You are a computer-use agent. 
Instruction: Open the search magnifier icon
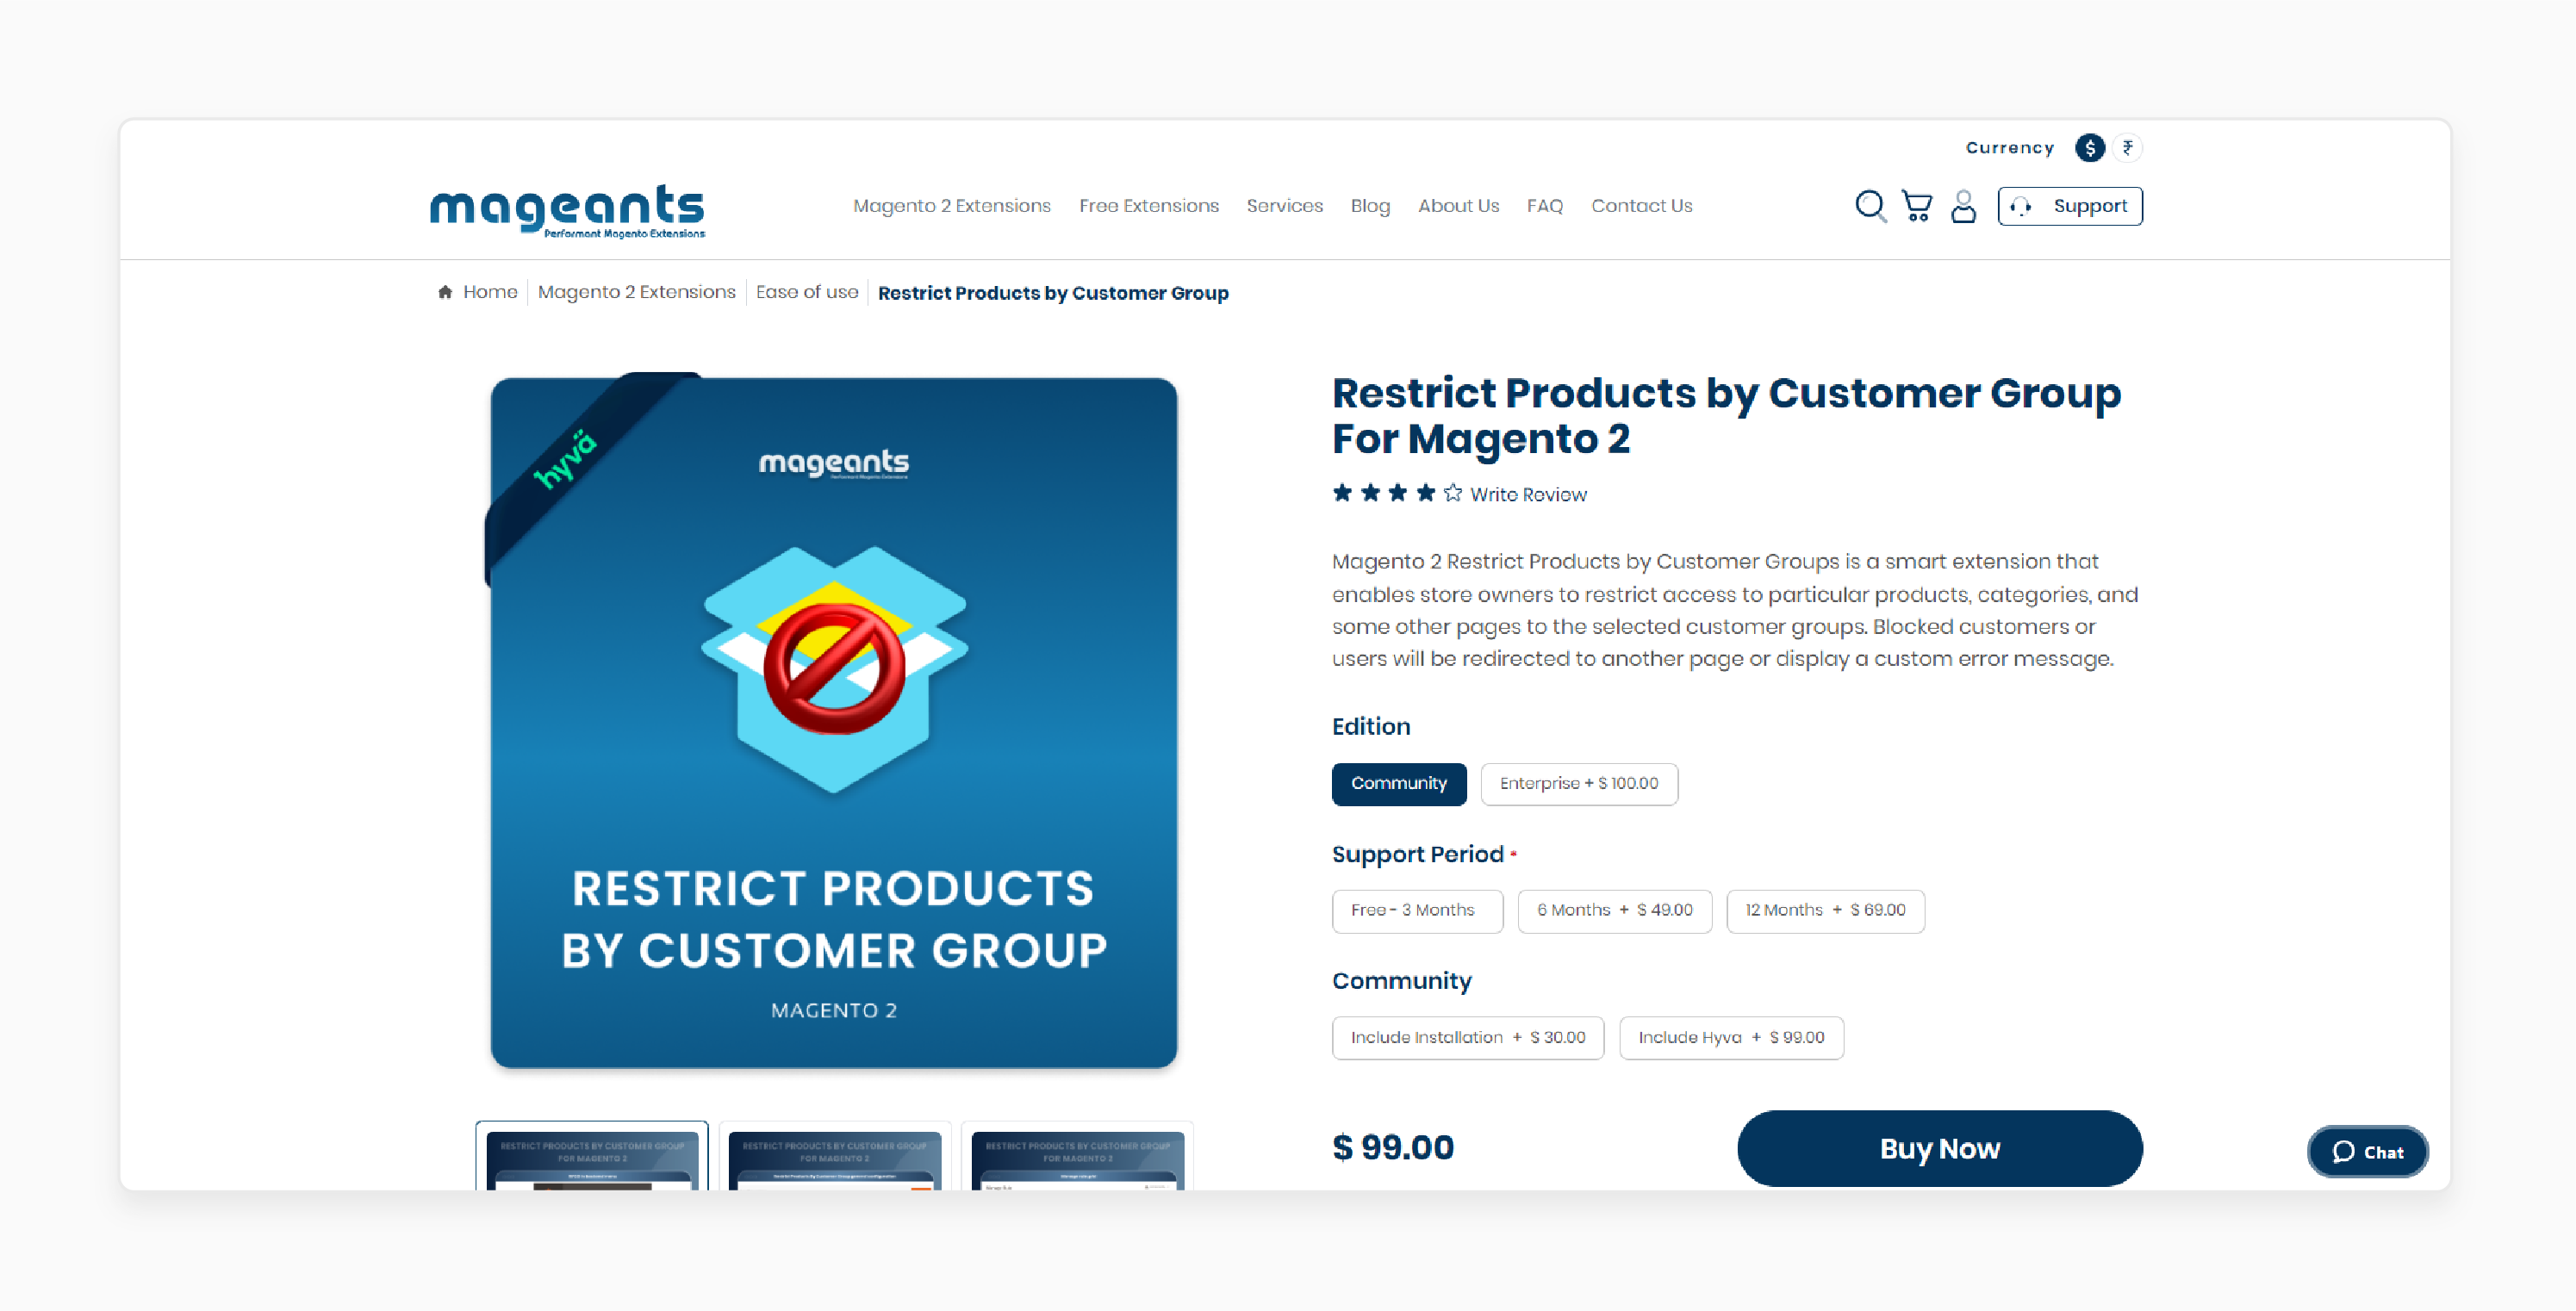1870,206
